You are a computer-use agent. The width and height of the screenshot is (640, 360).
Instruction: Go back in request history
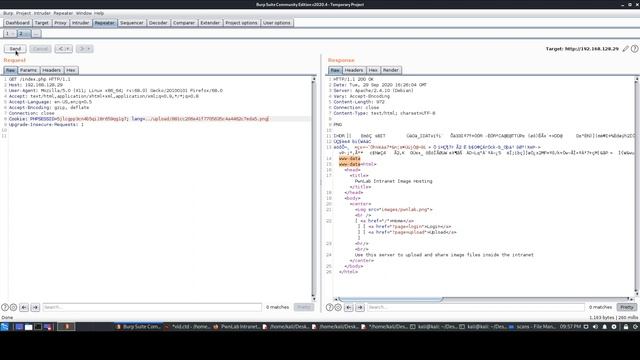coord(64,49)
